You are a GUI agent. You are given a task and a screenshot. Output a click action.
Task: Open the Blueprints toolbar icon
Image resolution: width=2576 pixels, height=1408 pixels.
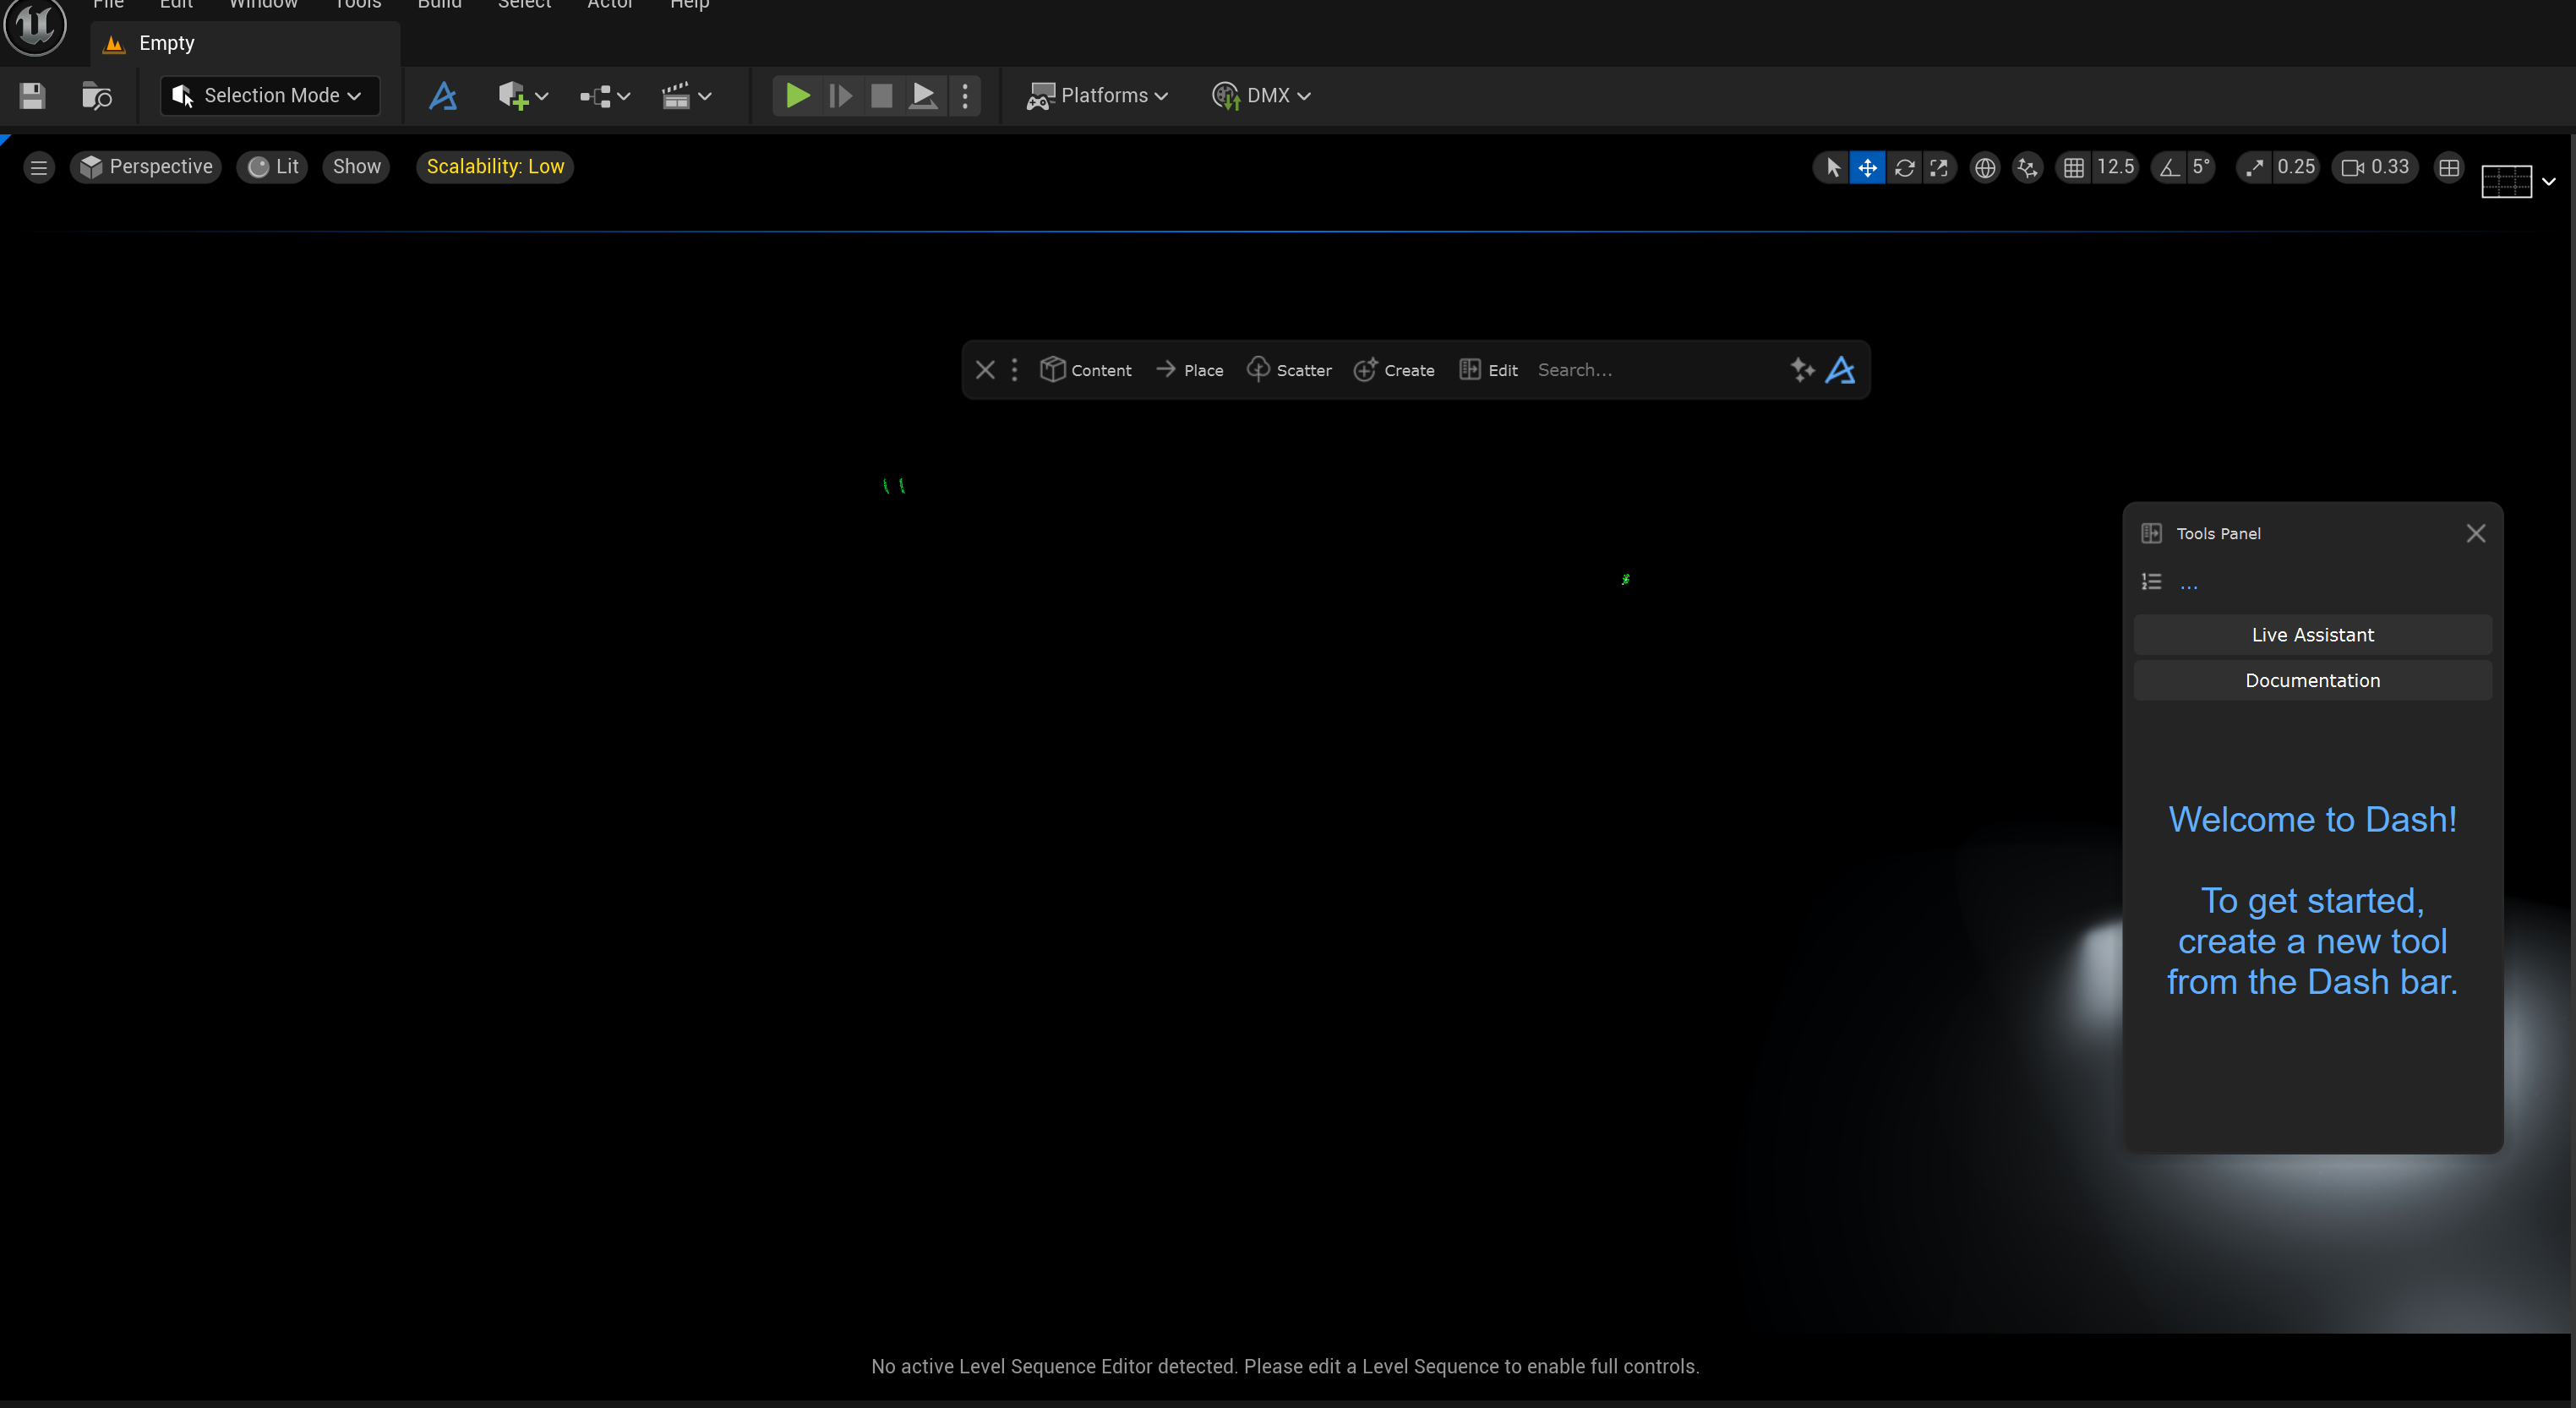pos(604,96)
